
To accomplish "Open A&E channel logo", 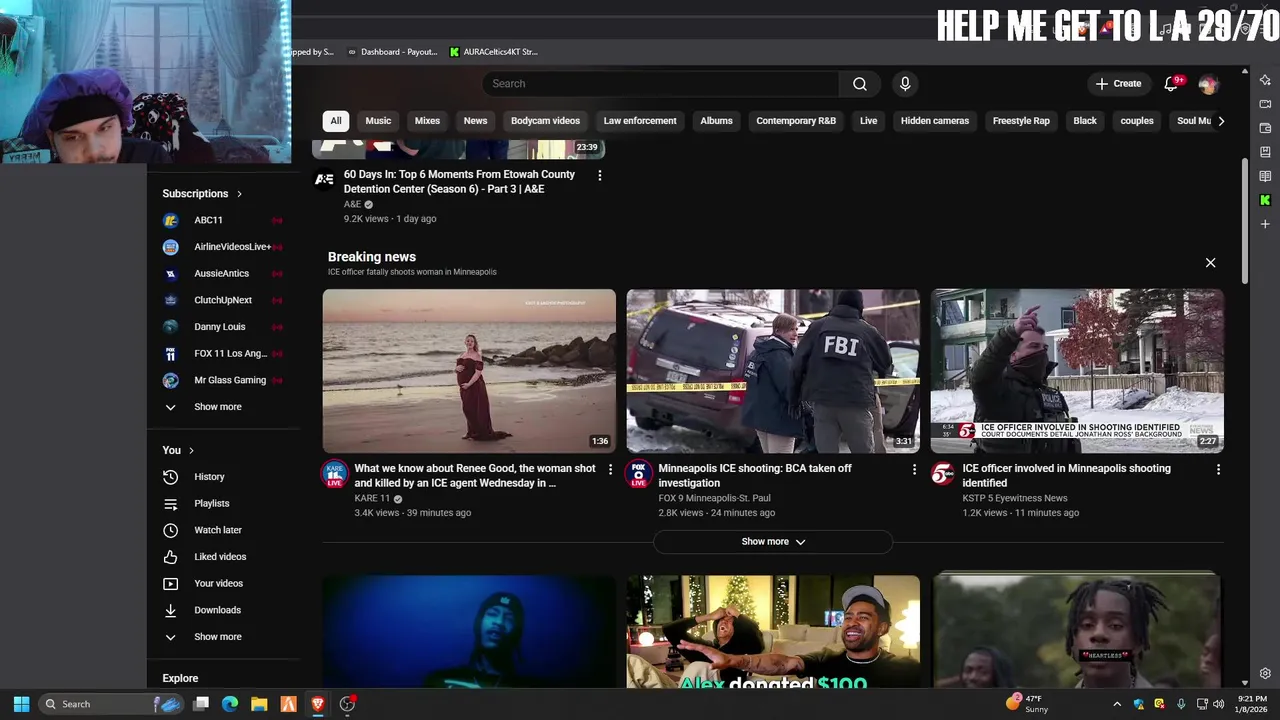I will [324, 180].
